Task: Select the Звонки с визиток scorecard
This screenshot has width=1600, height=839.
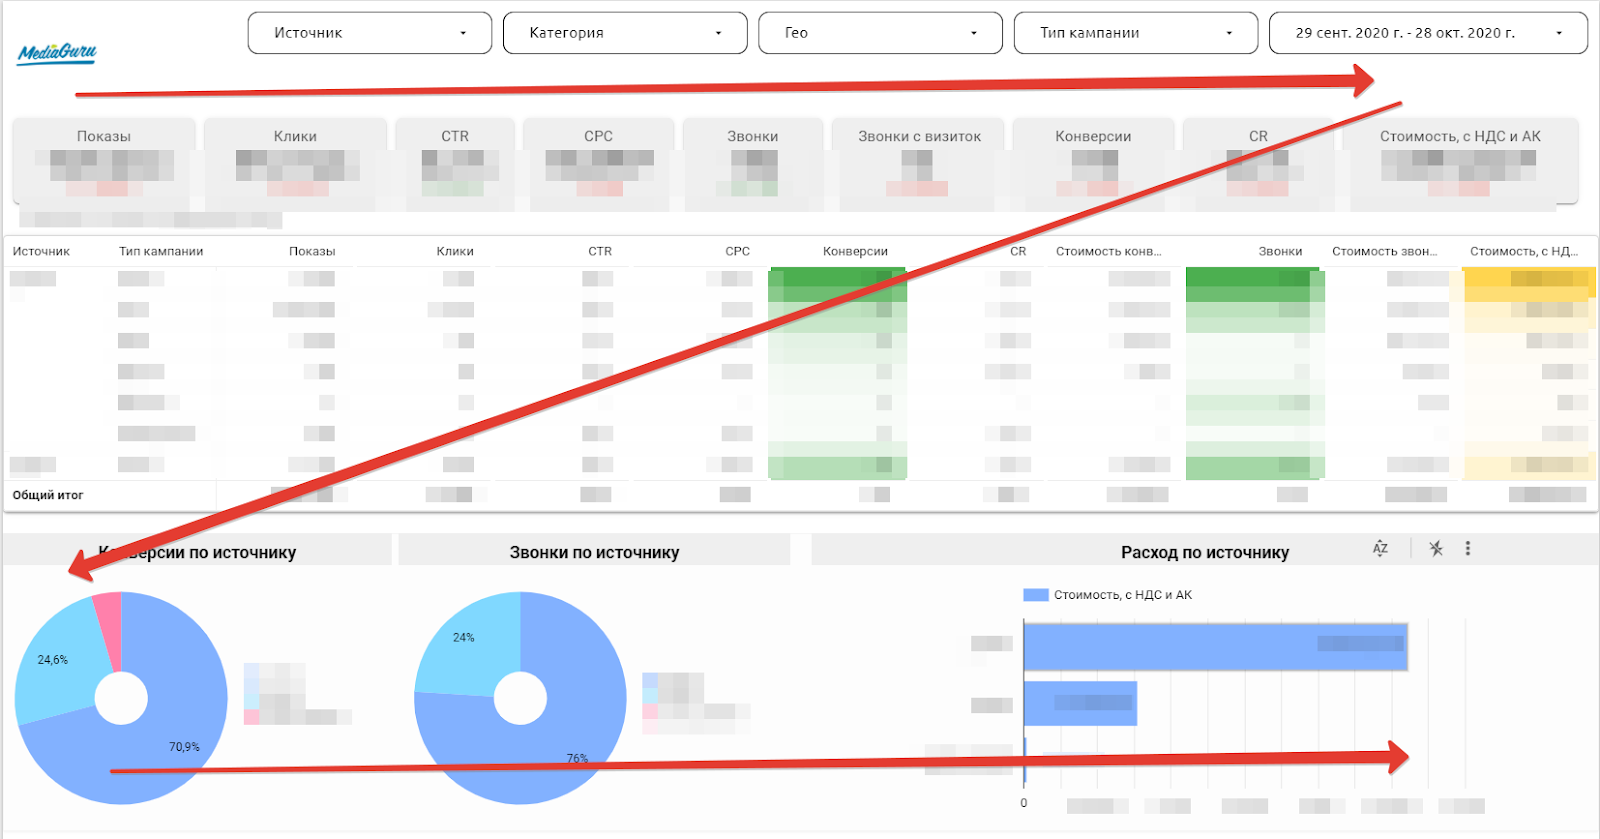Action: tap(919, 160)
